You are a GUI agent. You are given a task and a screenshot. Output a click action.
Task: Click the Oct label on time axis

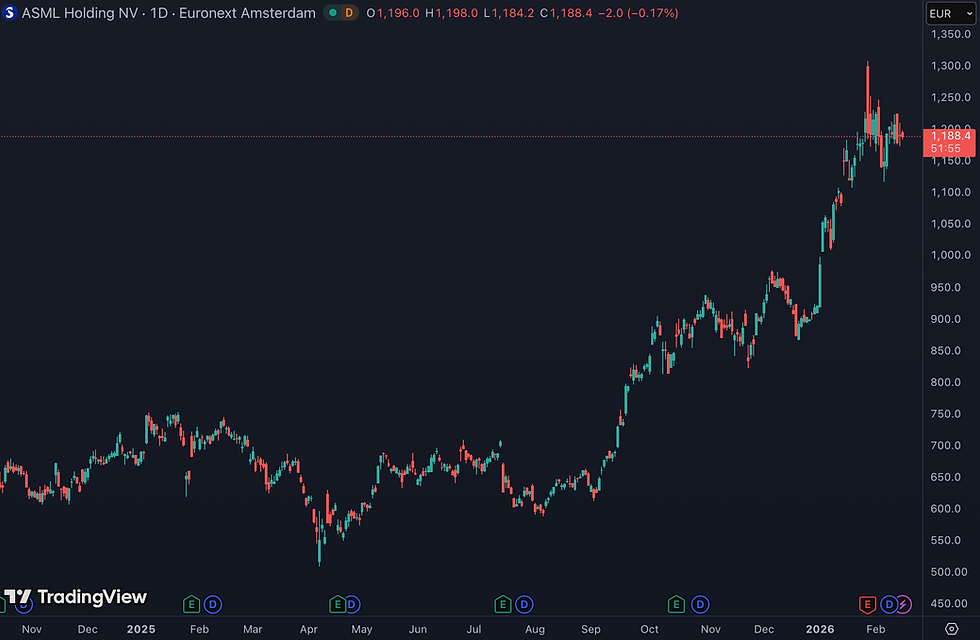649,629
